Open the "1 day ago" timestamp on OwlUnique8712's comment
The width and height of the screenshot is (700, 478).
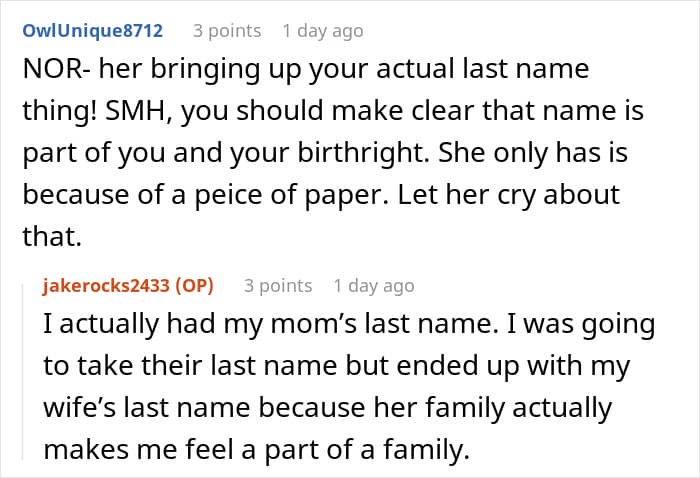323,31
